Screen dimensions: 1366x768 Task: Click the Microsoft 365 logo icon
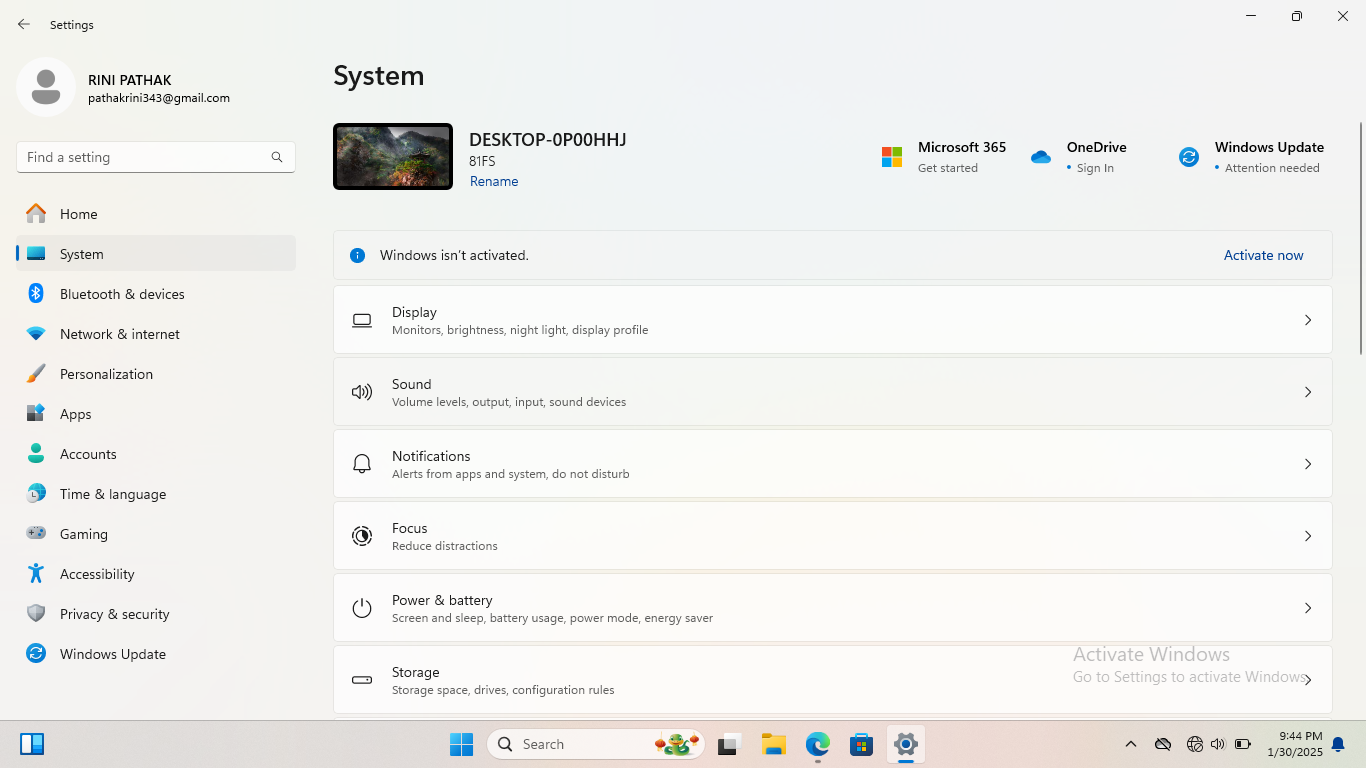point(892,157)
